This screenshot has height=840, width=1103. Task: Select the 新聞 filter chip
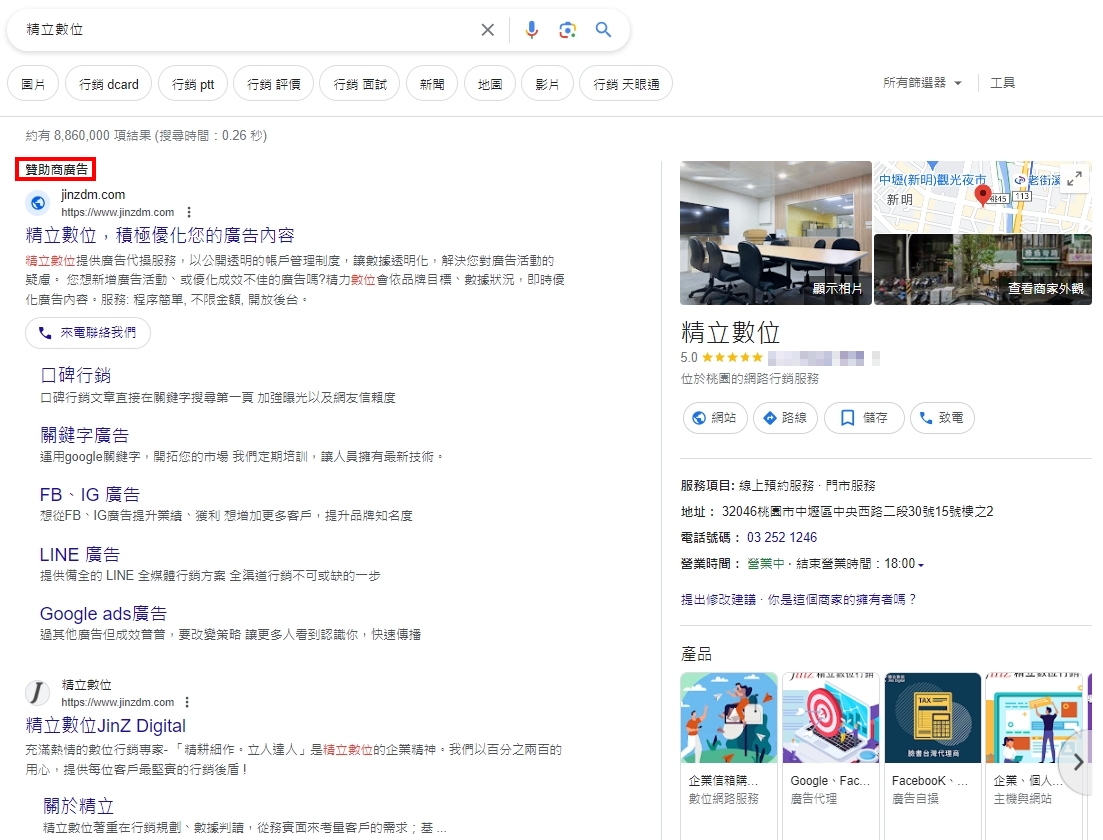[x=432, y=84]
